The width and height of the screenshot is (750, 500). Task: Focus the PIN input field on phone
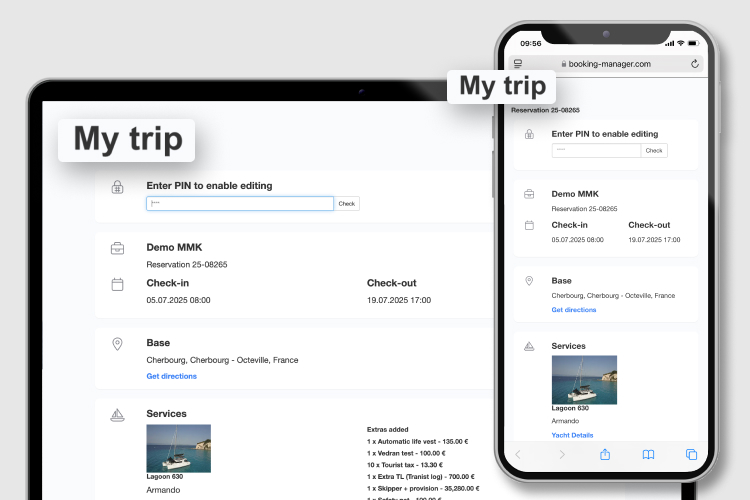click(x=596, y=151)
